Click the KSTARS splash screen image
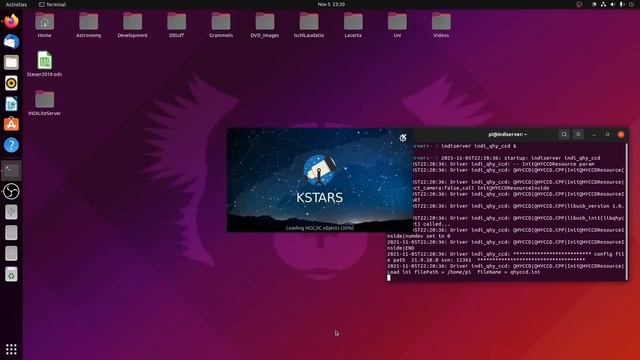Image resolution: width=640 pixels, height=360 pixels. pyautogui.click(x=320, y=180)
